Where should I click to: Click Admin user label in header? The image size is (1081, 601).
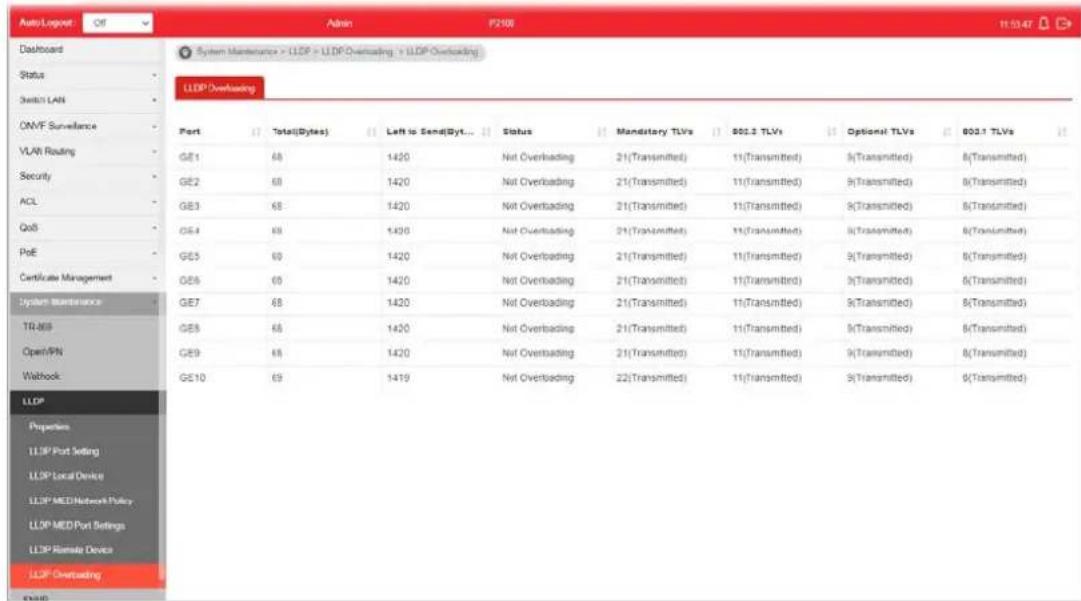[x=339, y=23]
